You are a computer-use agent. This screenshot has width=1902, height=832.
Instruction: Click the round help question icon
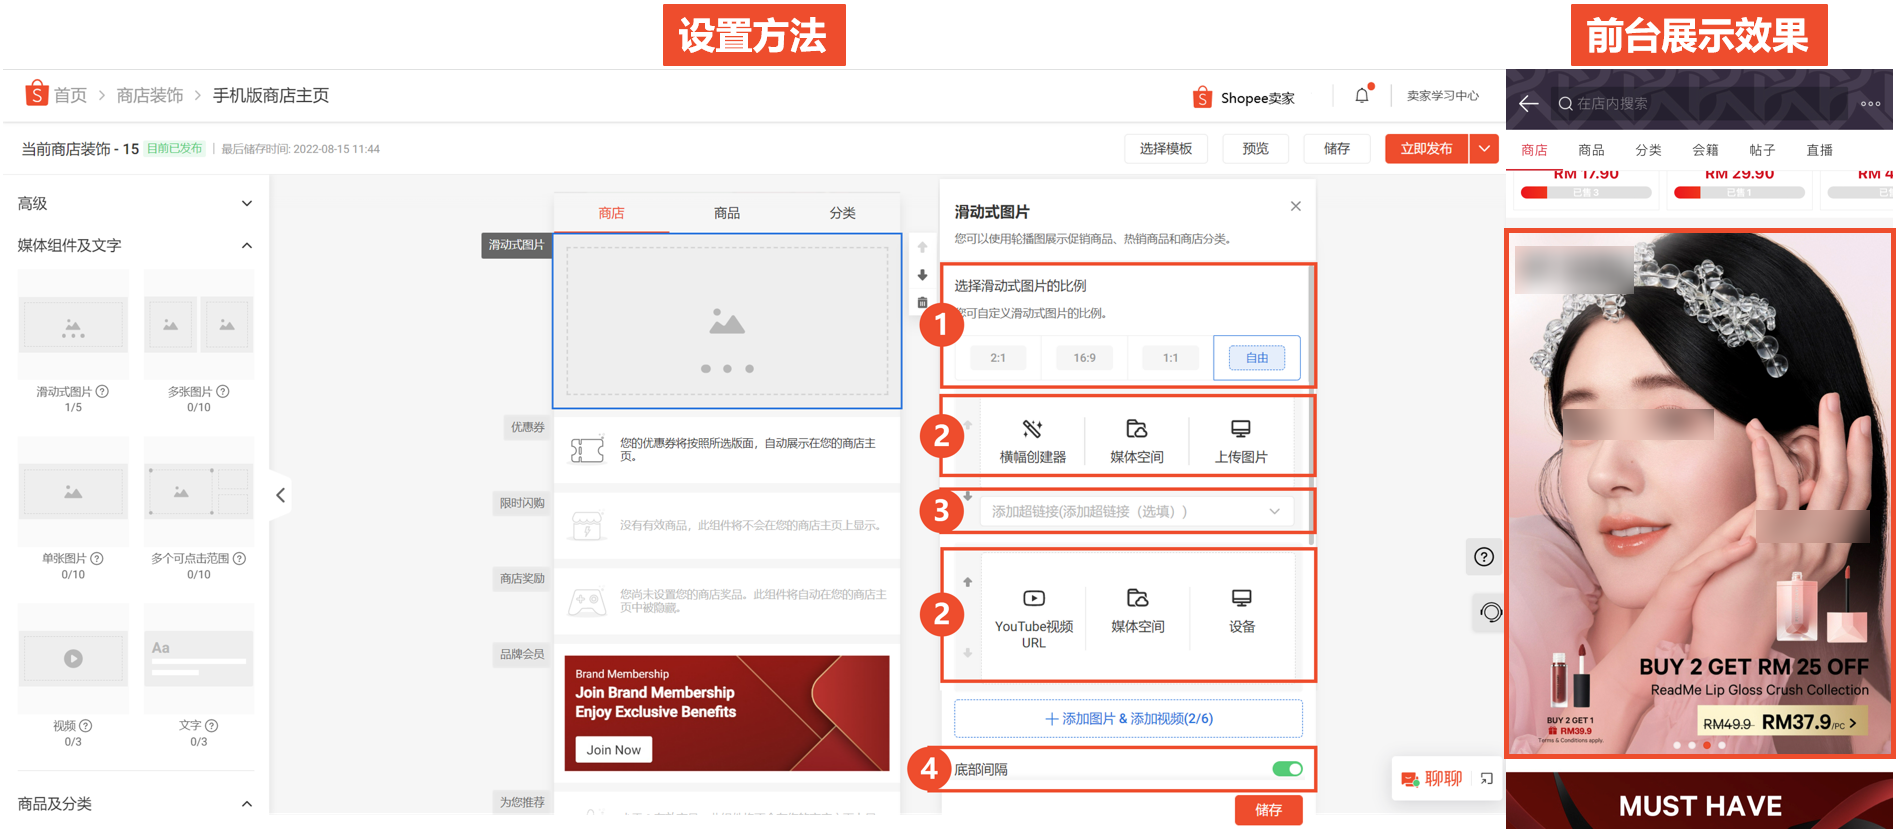[x=1484, y=557]
